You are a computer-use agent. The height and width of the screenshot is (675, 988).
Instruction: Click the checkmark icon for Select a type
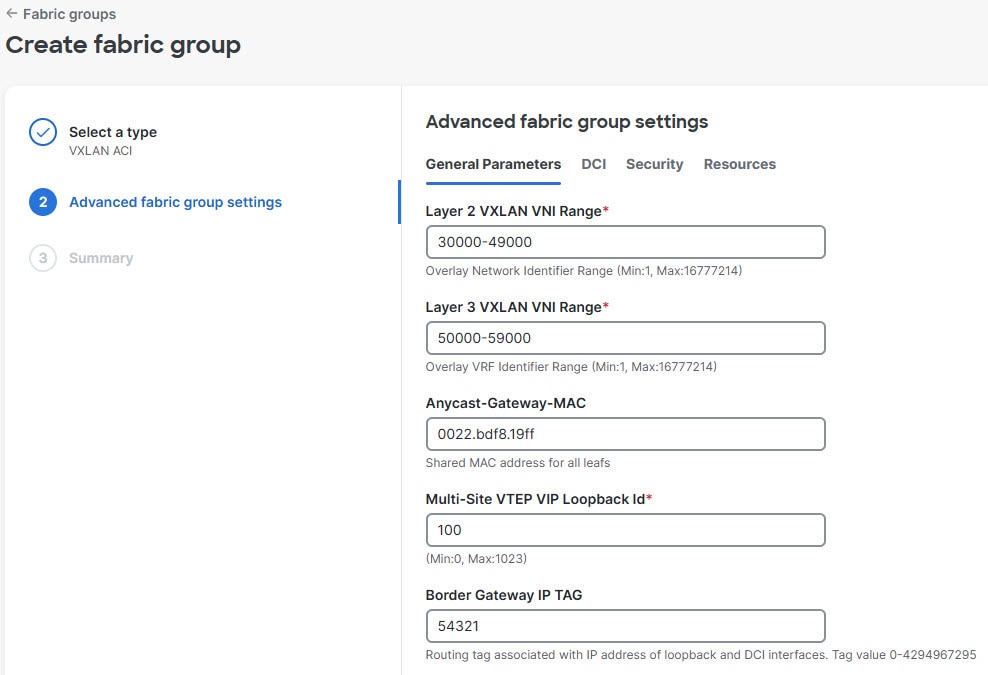pos(42,131)
